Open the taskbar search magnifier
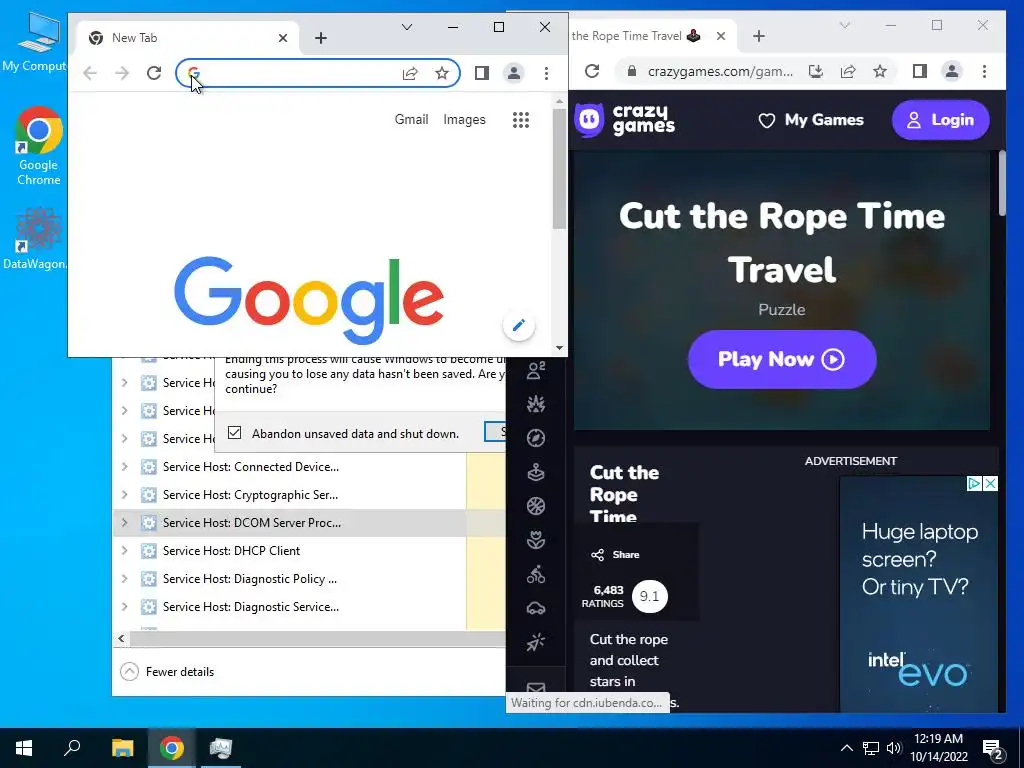Image resolution: width=1024 pixels, height=768 pixels. (x=72, y=748)
